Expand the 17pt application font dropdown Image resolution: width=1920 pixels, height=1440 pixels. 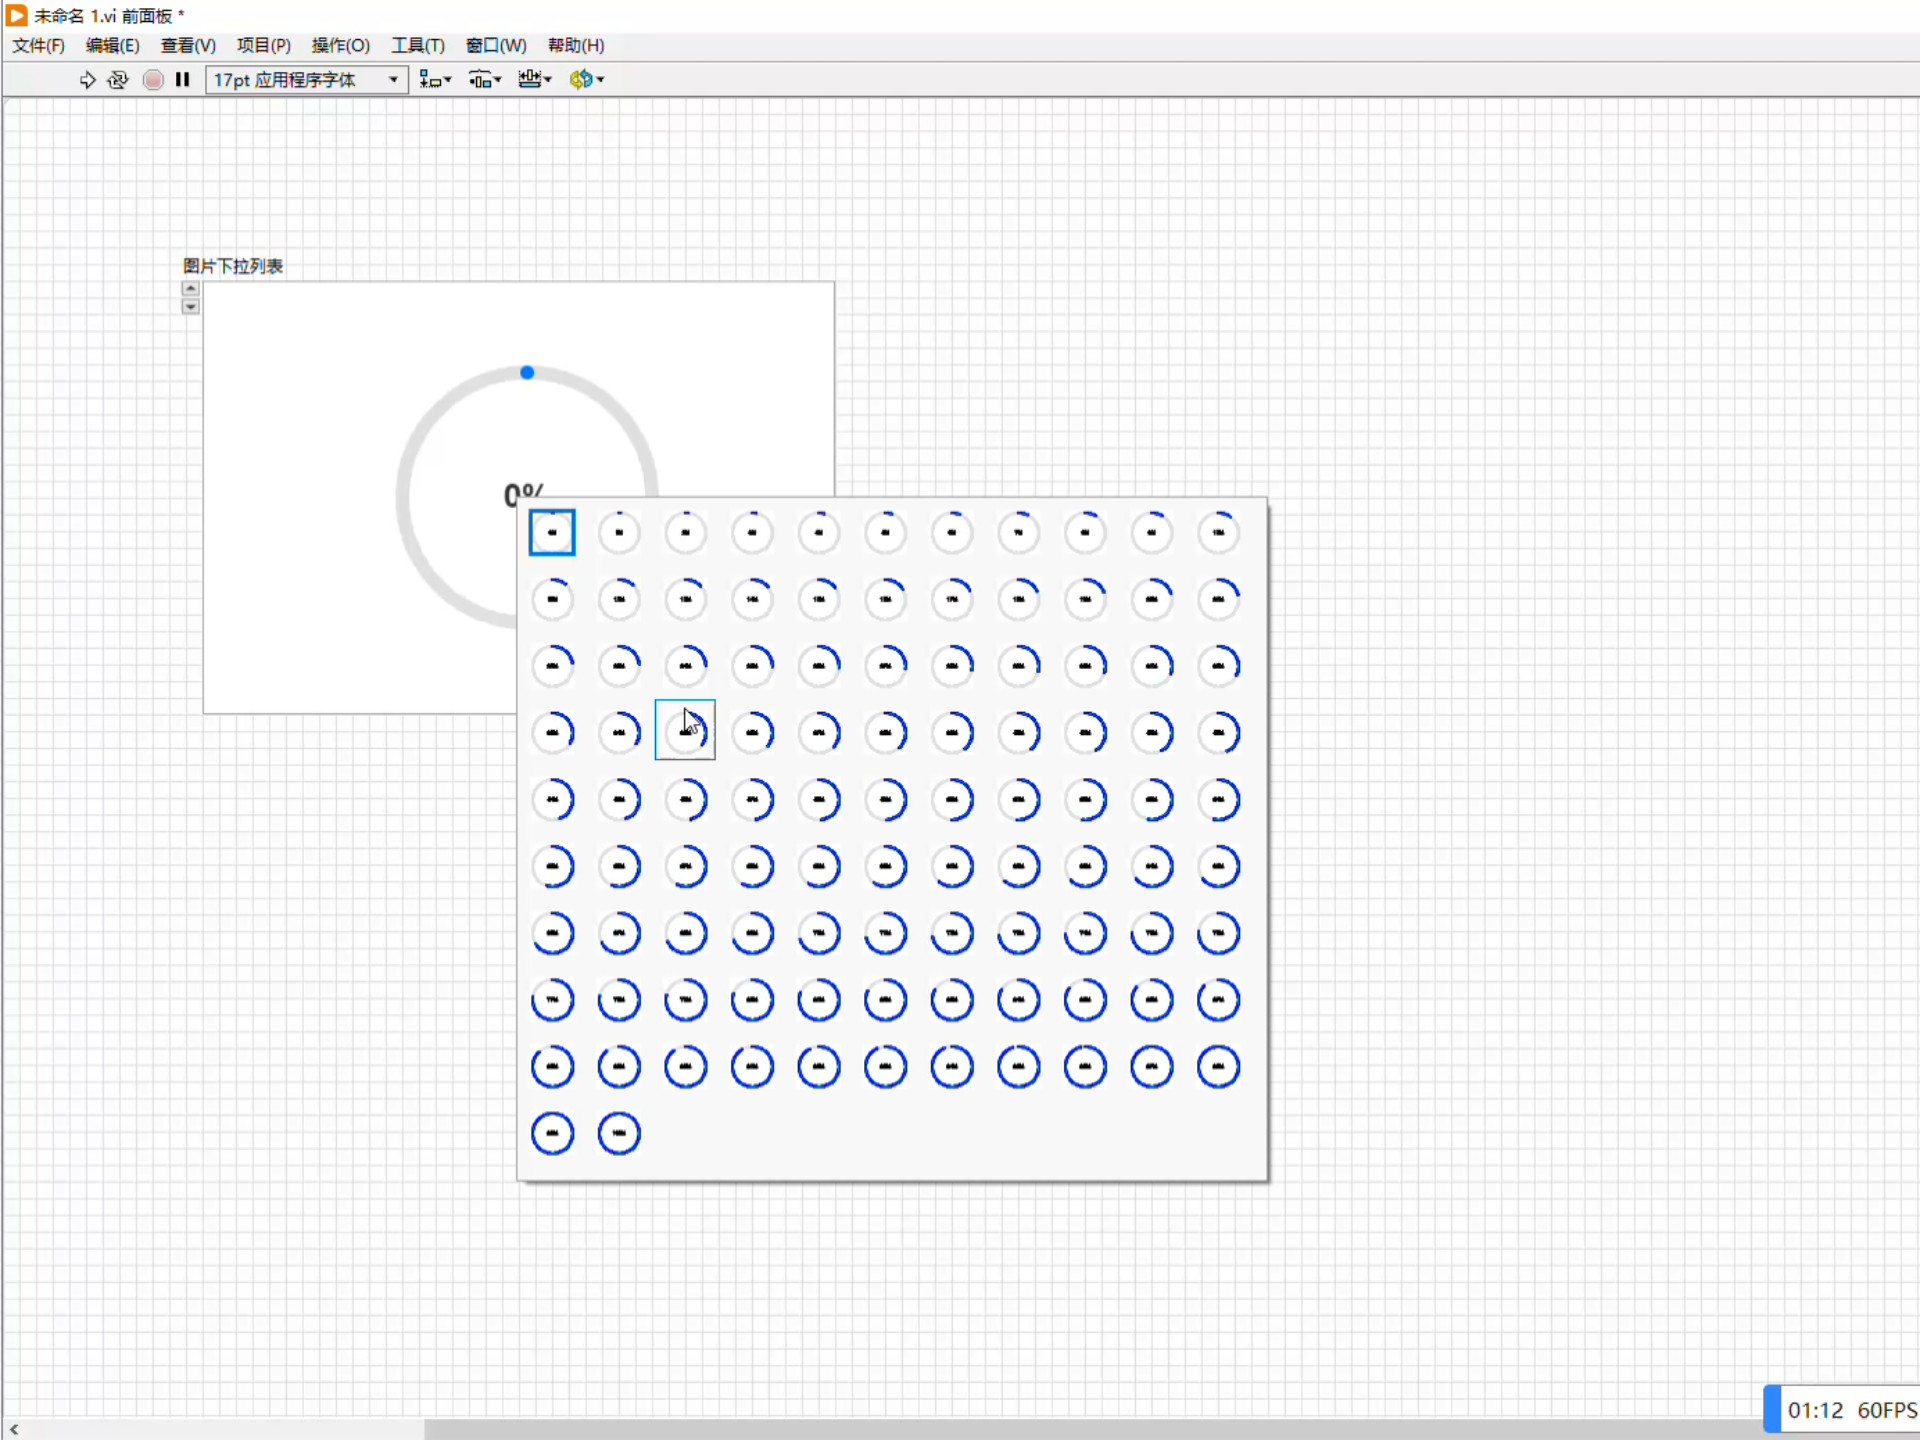[393, 80]
